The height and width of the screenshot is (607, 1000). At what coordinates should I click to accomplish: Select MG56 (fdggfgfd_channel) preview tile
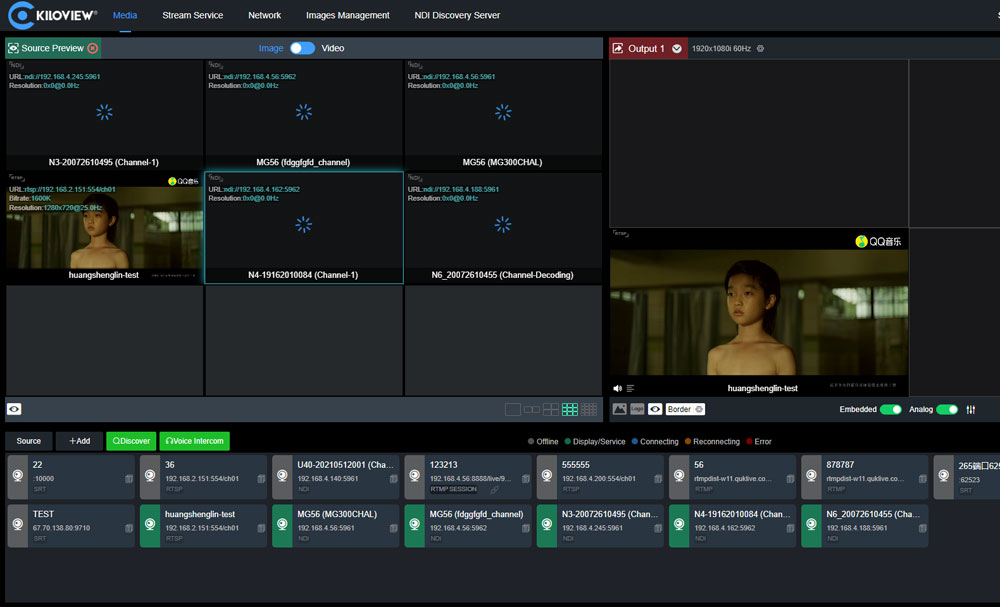[304, 114]
